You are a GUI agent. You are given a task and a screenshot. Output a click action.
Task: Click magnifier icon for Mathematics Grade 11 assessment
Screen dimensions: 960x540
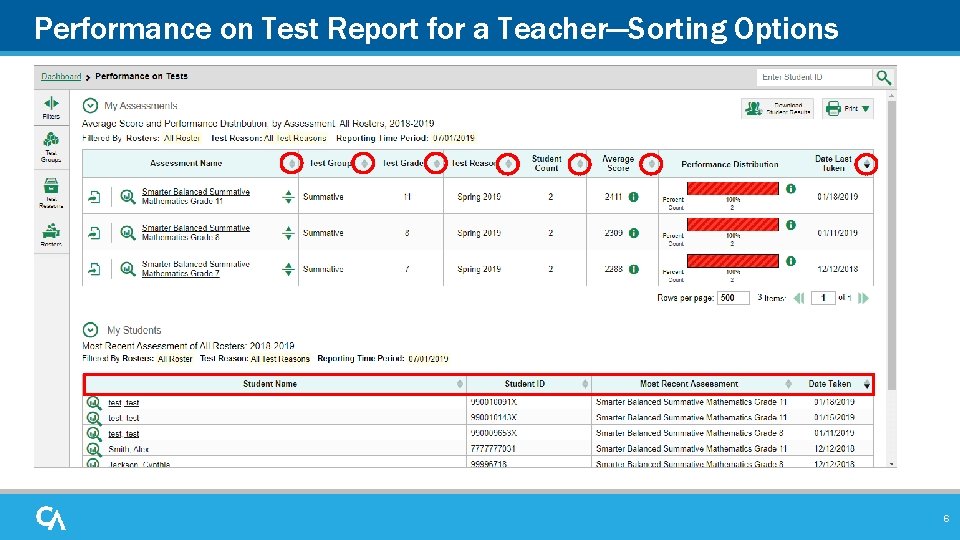(x=127, y=197)
